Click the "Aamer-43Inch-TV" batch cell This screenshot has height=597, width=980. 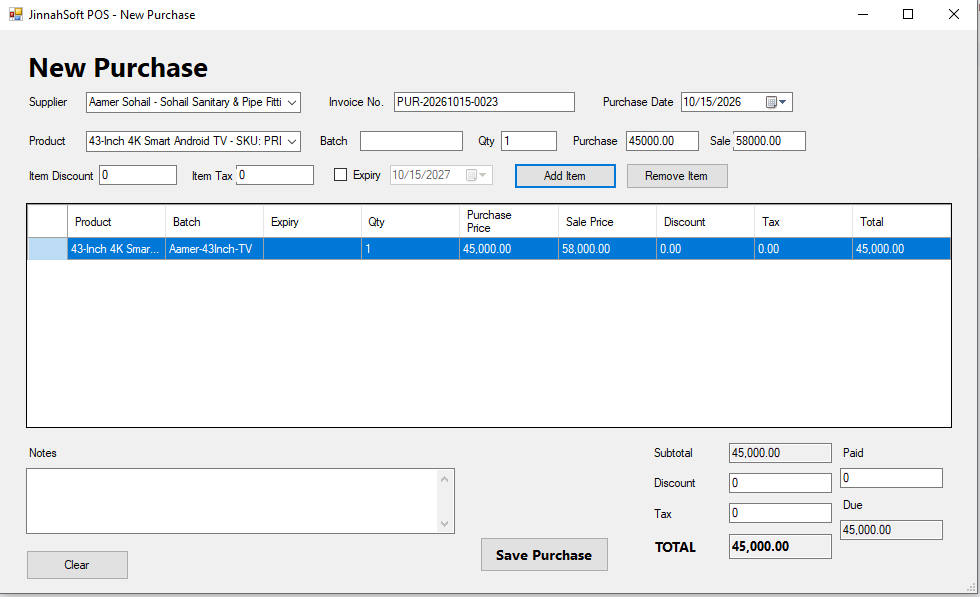point(214,249)
